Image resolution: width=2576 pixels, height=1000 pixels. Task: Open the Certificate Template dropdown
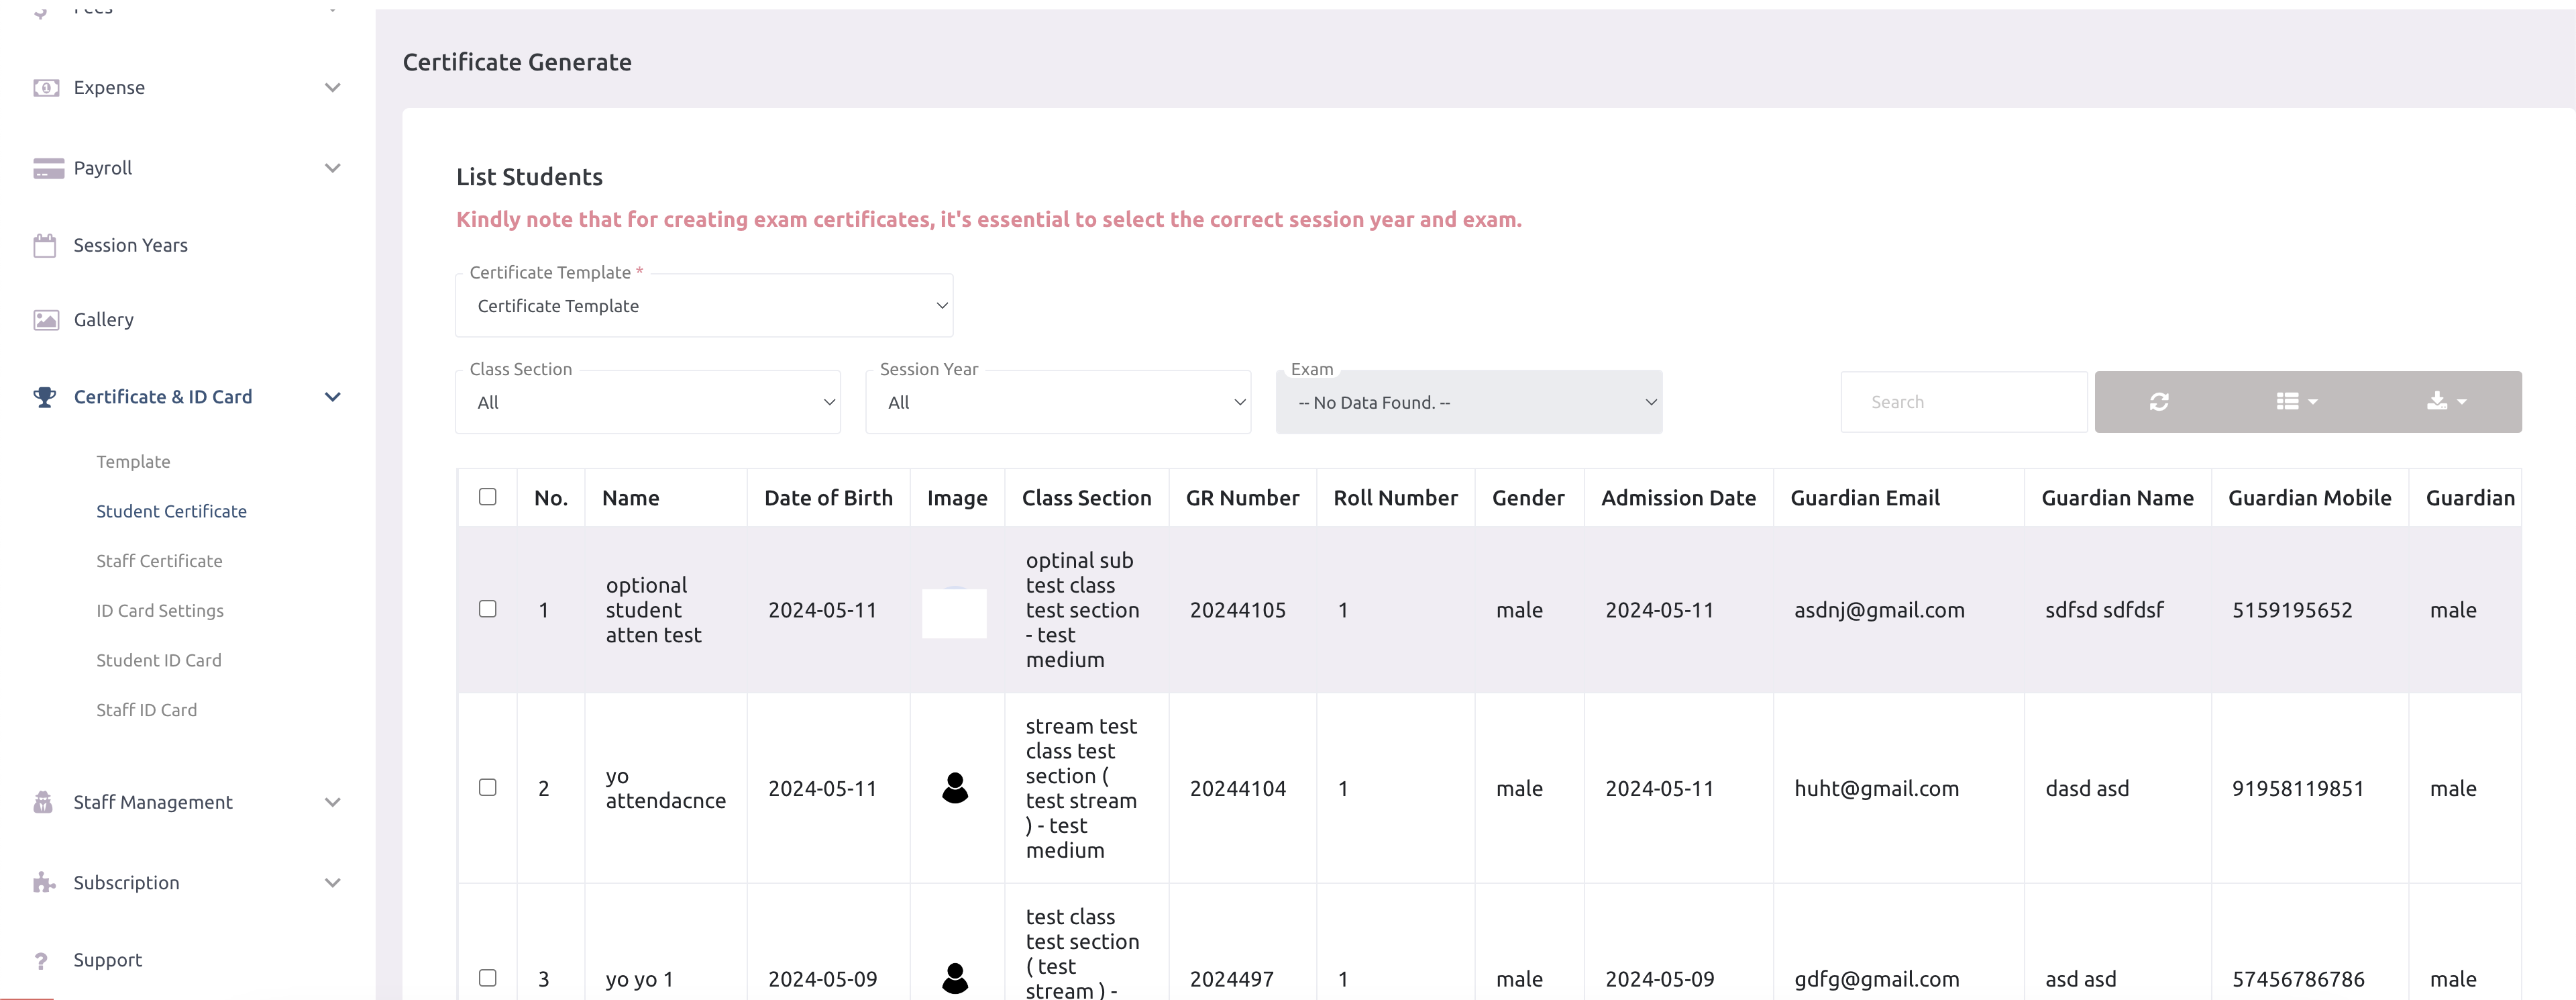[x=704, y=306]
